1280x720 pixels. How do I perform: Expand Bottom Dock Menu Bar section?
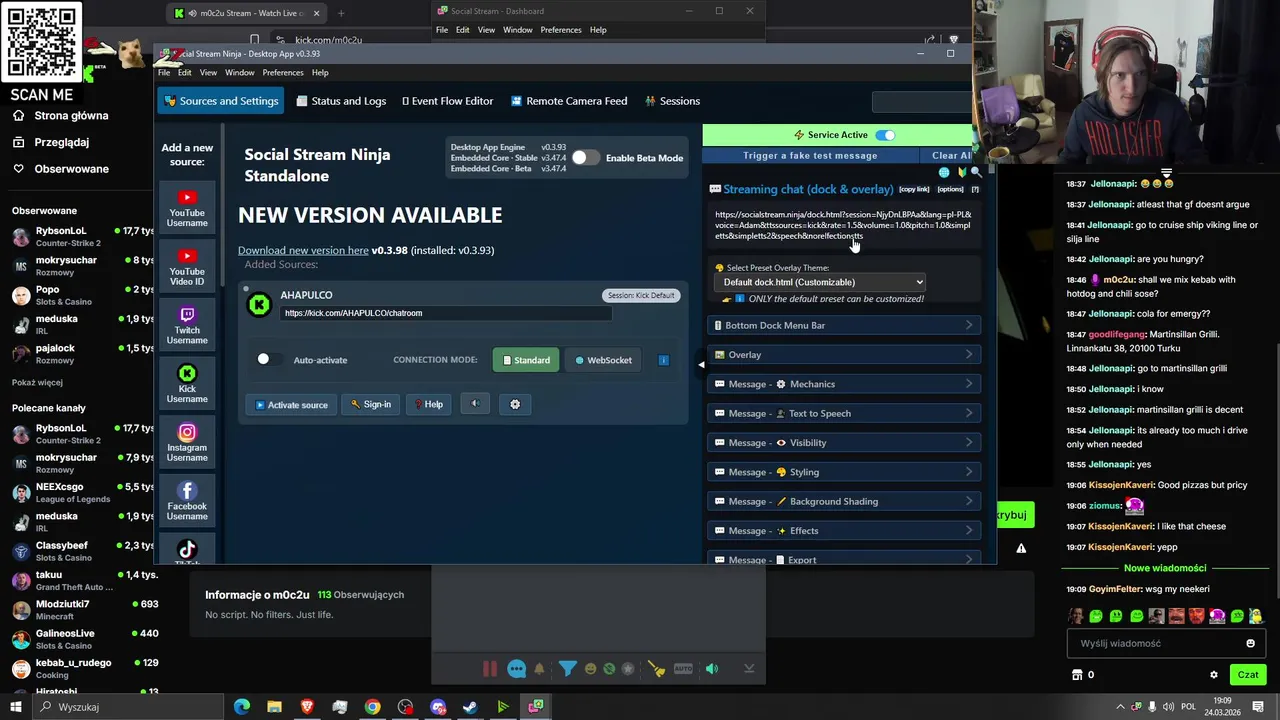coord(844,325)
